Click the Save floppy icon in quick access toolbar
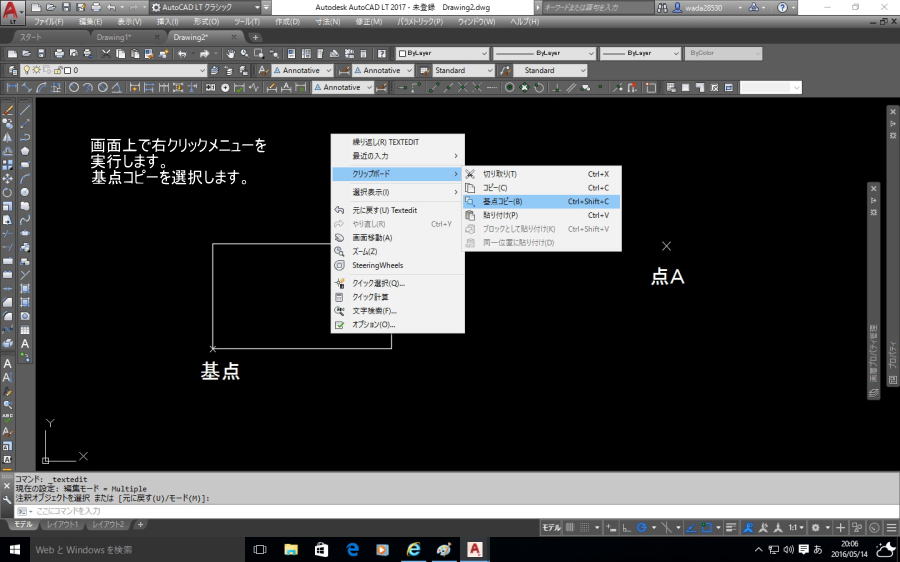Viewport: 900px width, 562px height. (x=65, y=7)
